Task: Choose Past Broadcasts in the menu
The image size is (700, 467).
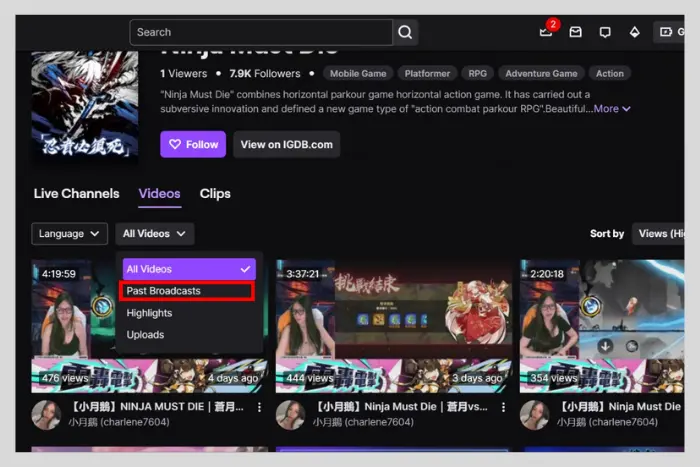Action: point(187,291)
